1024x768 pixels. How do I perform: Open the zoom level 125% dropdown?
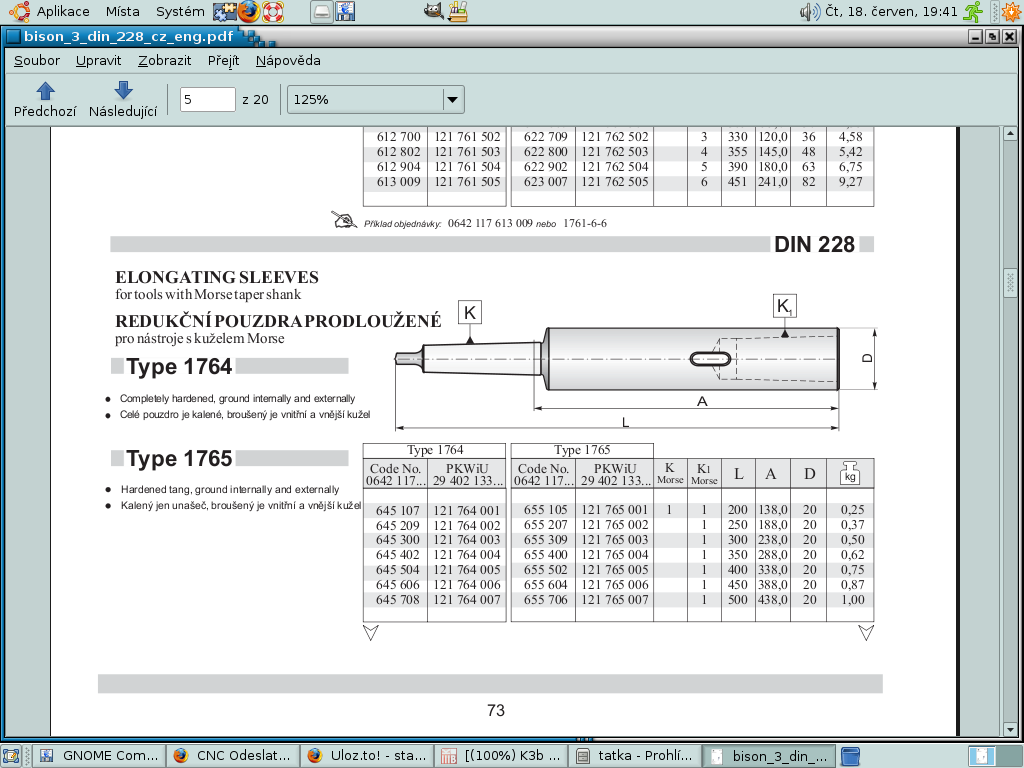click(452, 99)
